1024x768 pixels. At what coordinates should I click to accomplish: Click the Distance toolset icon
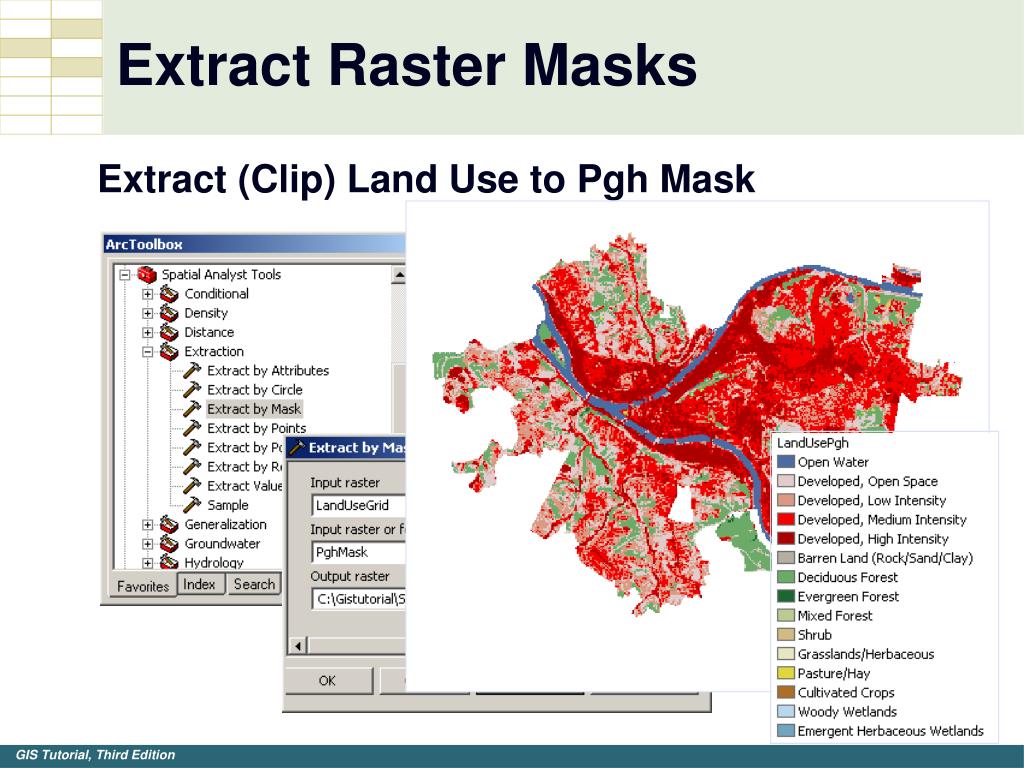click(x=169, y=332)
